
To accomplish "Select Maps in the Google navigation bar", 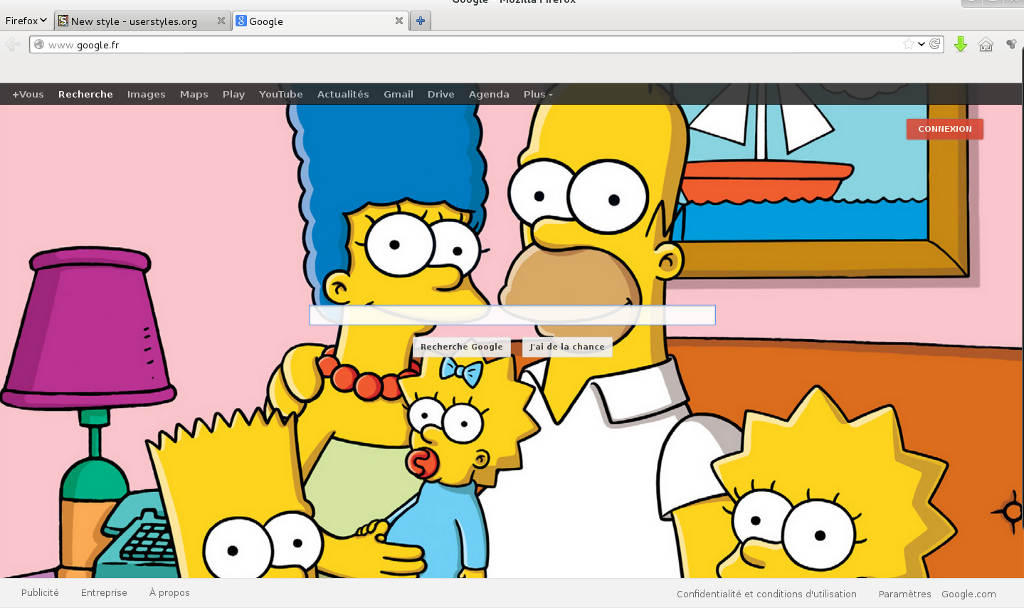I will click(193, 94).
